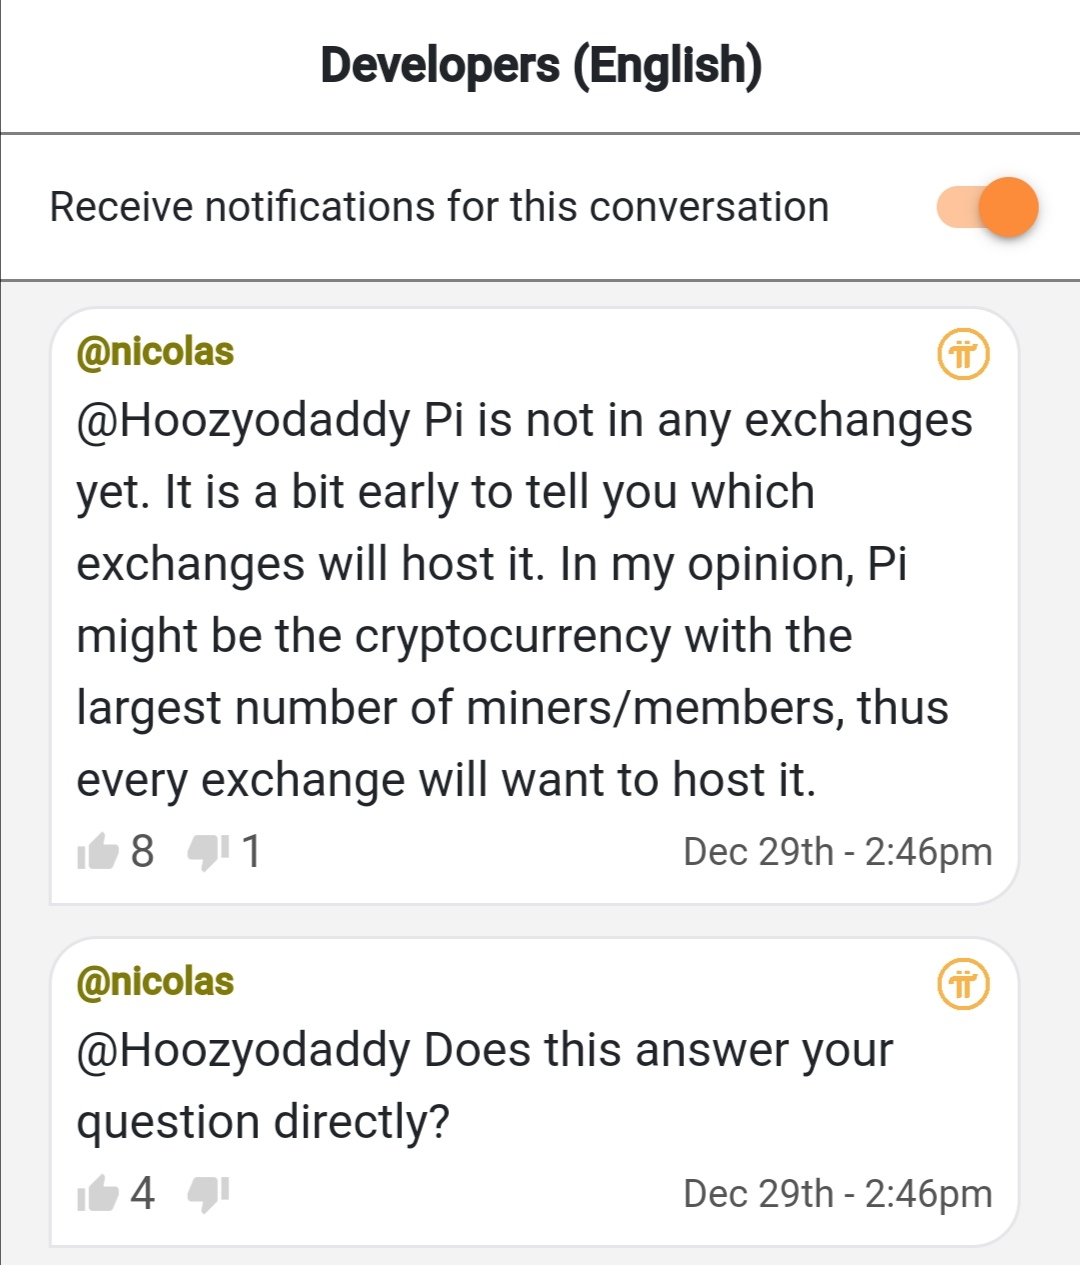The height and width of the screenshot is (1265, 1080).
Task: Tap second message timestamp Dec 29th 2:46pm
Action: point(837,1194)
